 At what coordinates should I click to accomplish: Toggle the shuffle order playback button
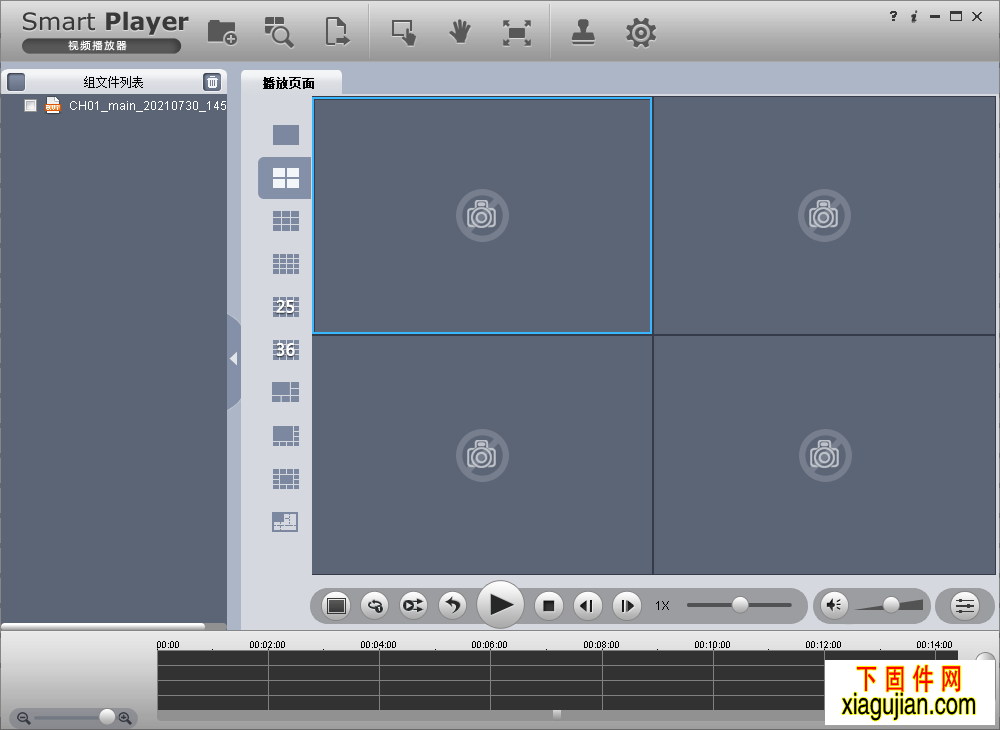(x=413, y=605)
